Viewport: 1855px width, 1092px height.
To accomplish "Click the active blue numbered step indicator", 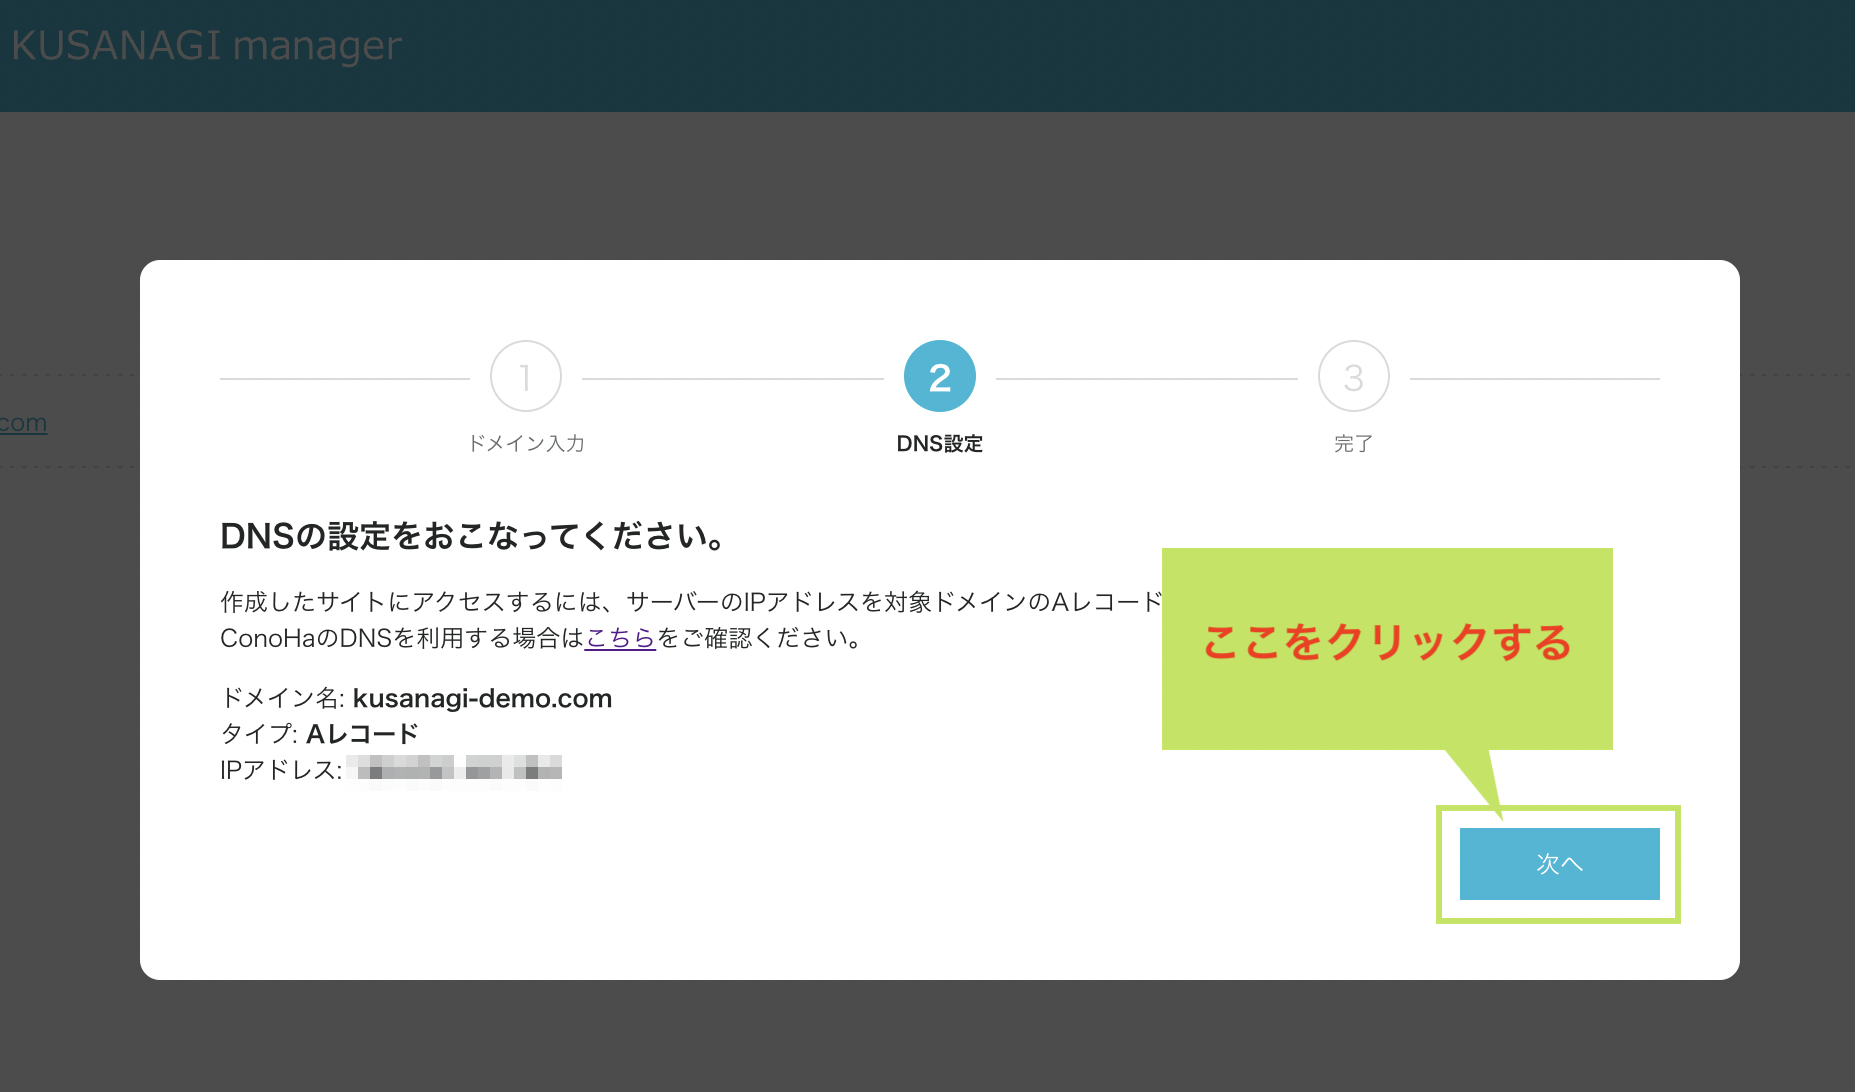I will click(939, 376).
